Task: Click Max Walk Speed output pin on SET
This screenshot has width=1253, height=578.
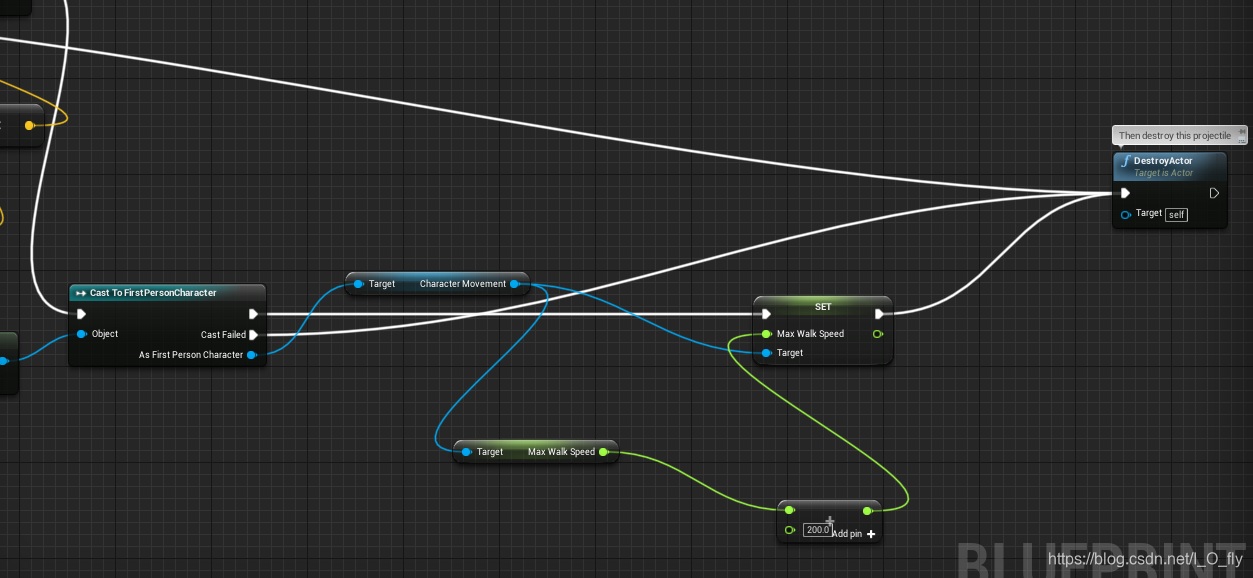Action: pos(878,334)
